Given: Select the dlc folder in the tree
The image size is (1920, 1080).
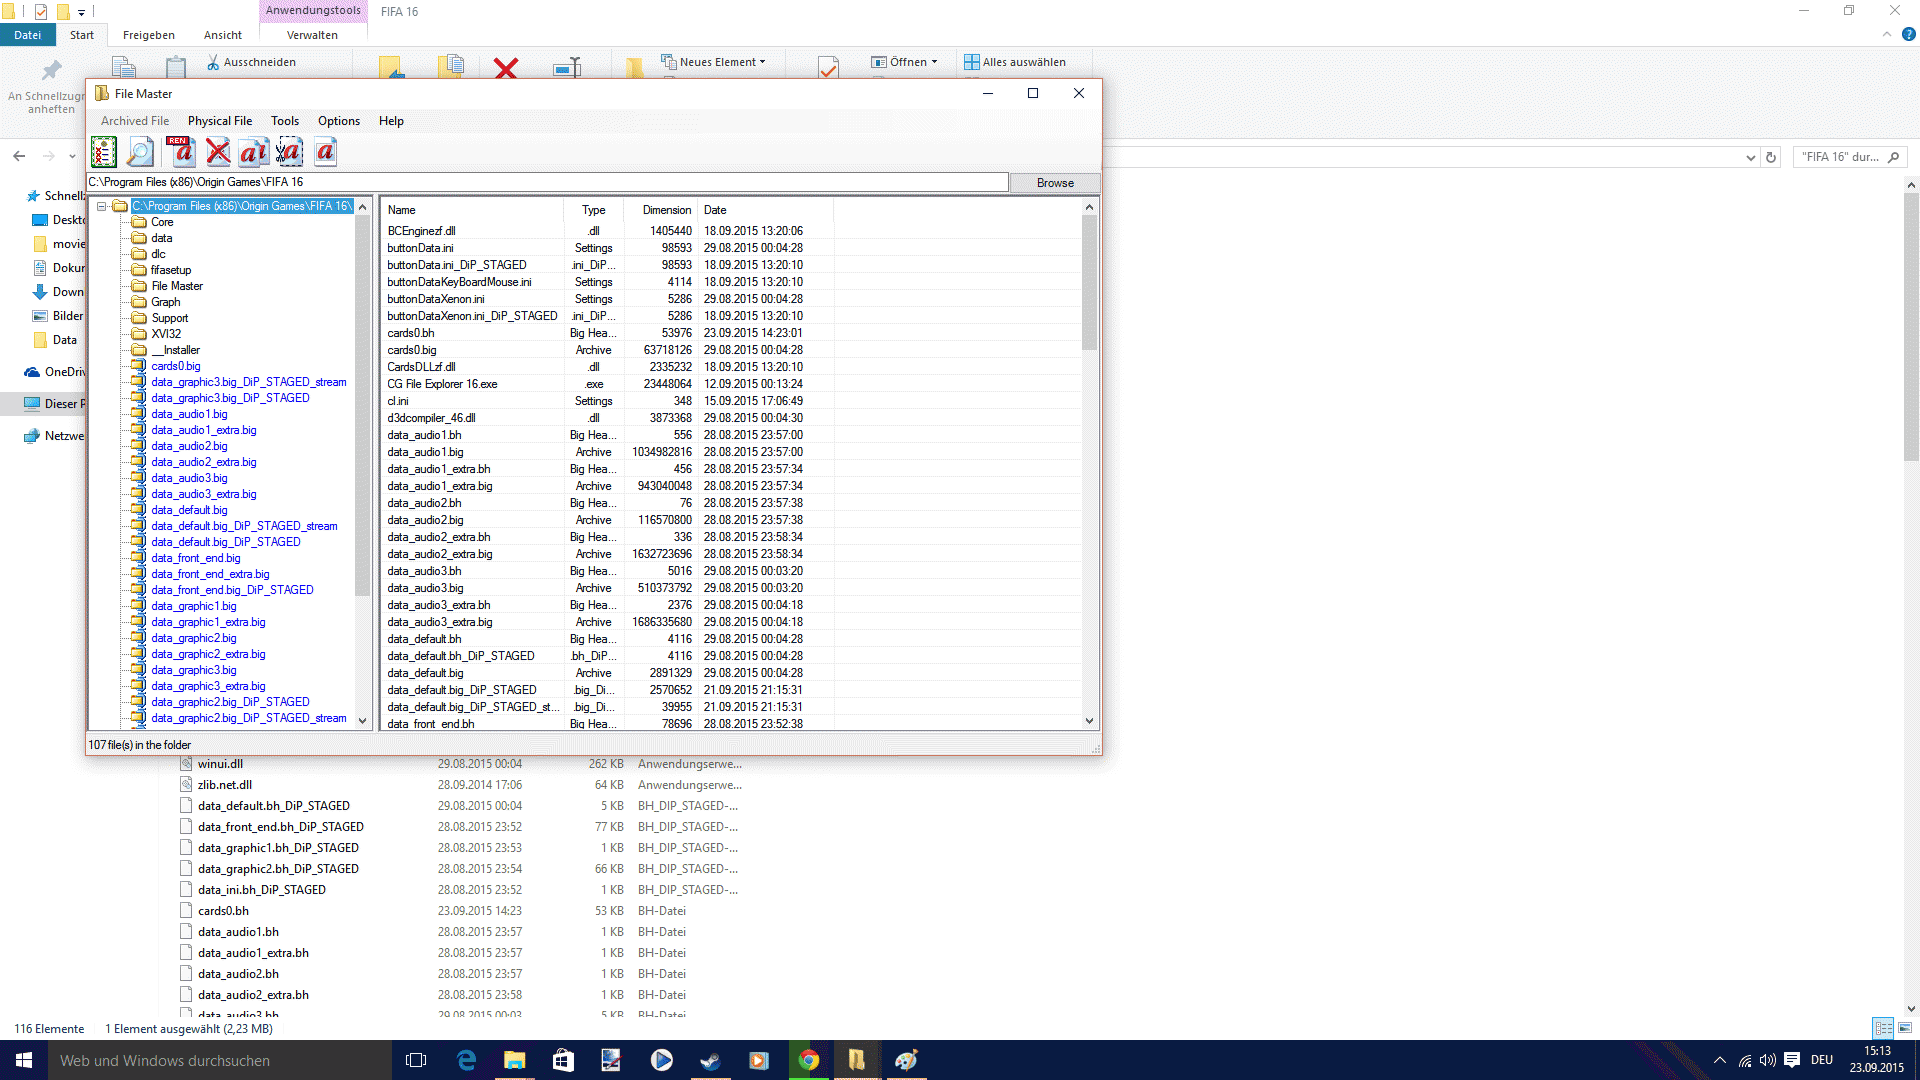Looking at the screenshot, I should [158, 254].
